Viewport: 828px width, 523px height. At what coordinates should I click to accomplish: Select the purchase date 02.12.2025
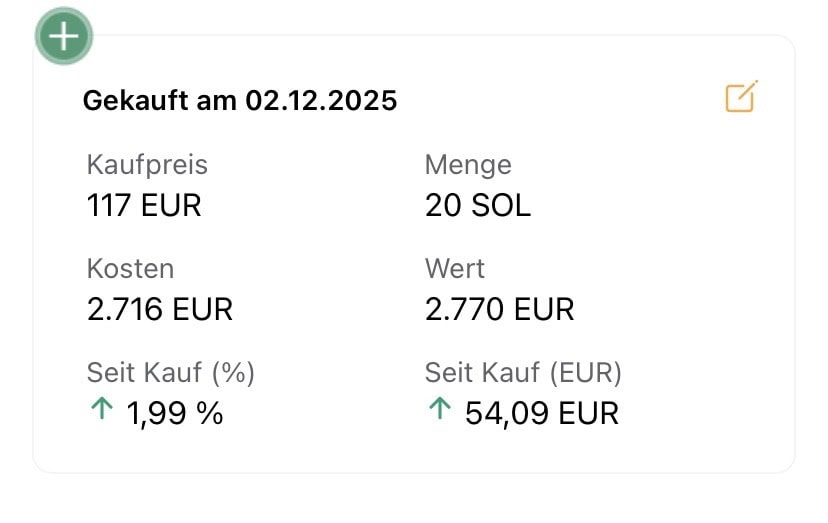click(x=321, y=101)
